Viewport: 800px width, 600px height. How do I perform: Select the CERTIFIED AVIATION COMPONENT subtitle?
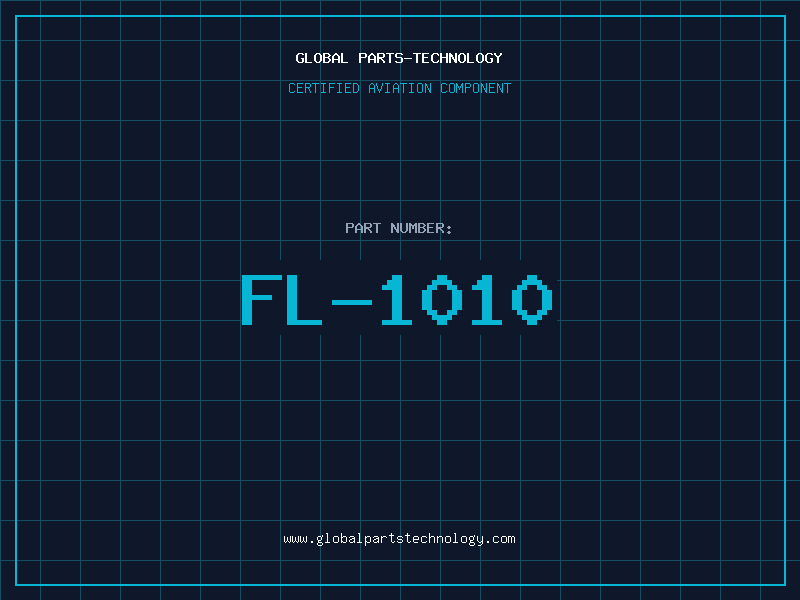399,88
